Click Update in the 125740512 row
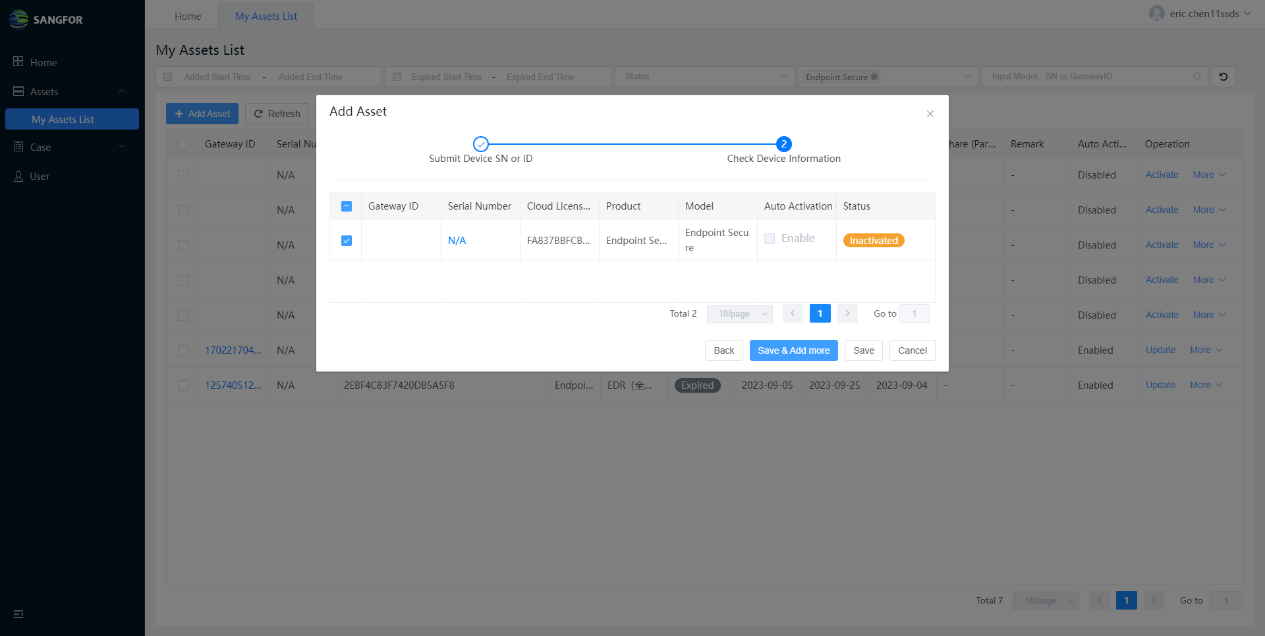The height and width of the screenshot is (636, 1265). (x=1160, y=385)
